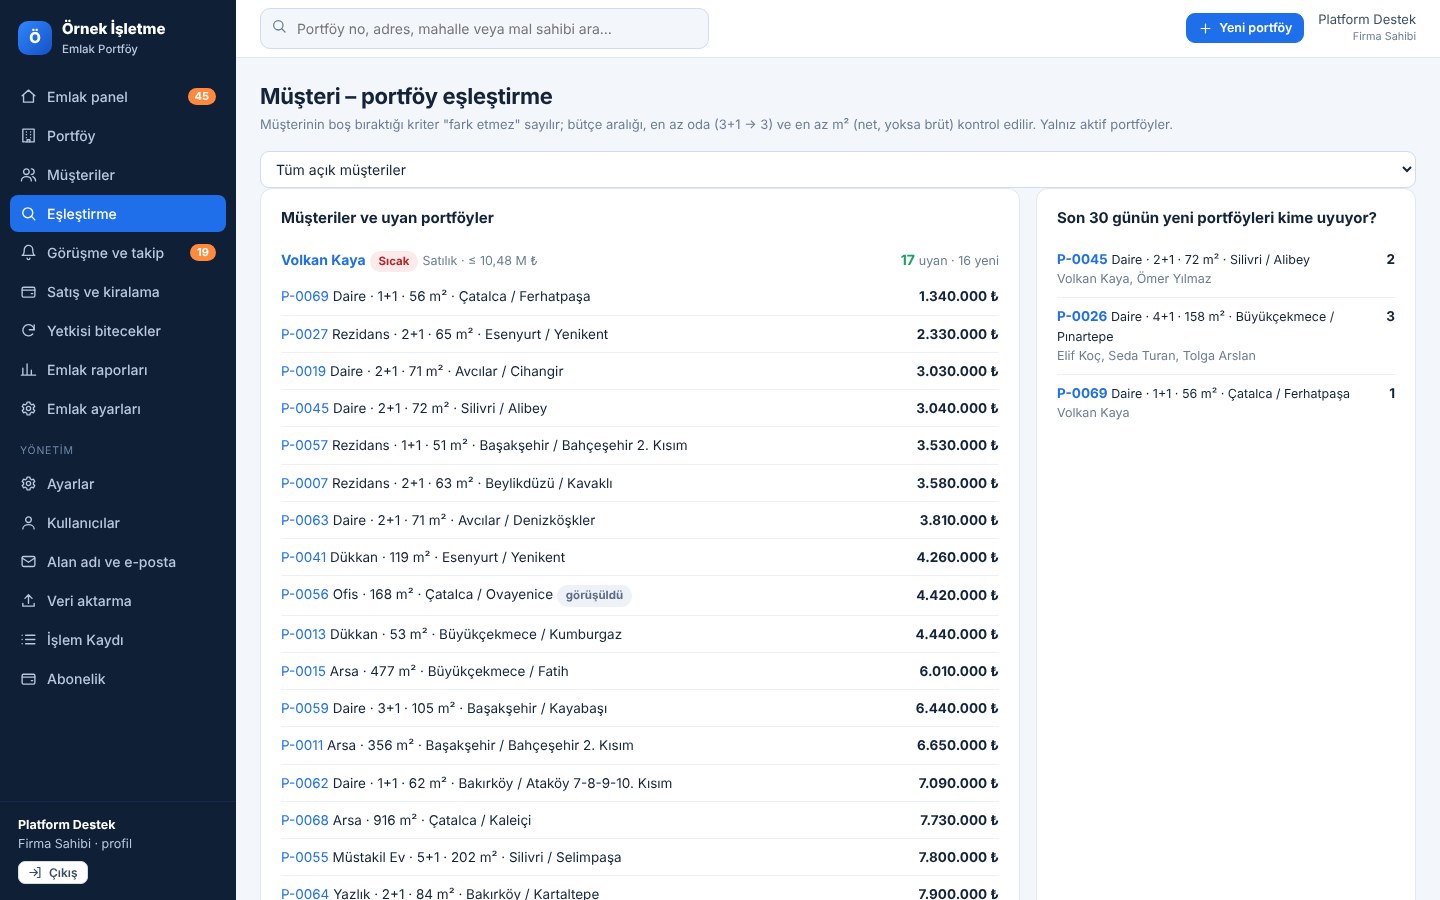The height and width of the screenshot is (900, 1440).
Task: Click the price 4.260.000 ₺
Action: [x=957, y=557]
